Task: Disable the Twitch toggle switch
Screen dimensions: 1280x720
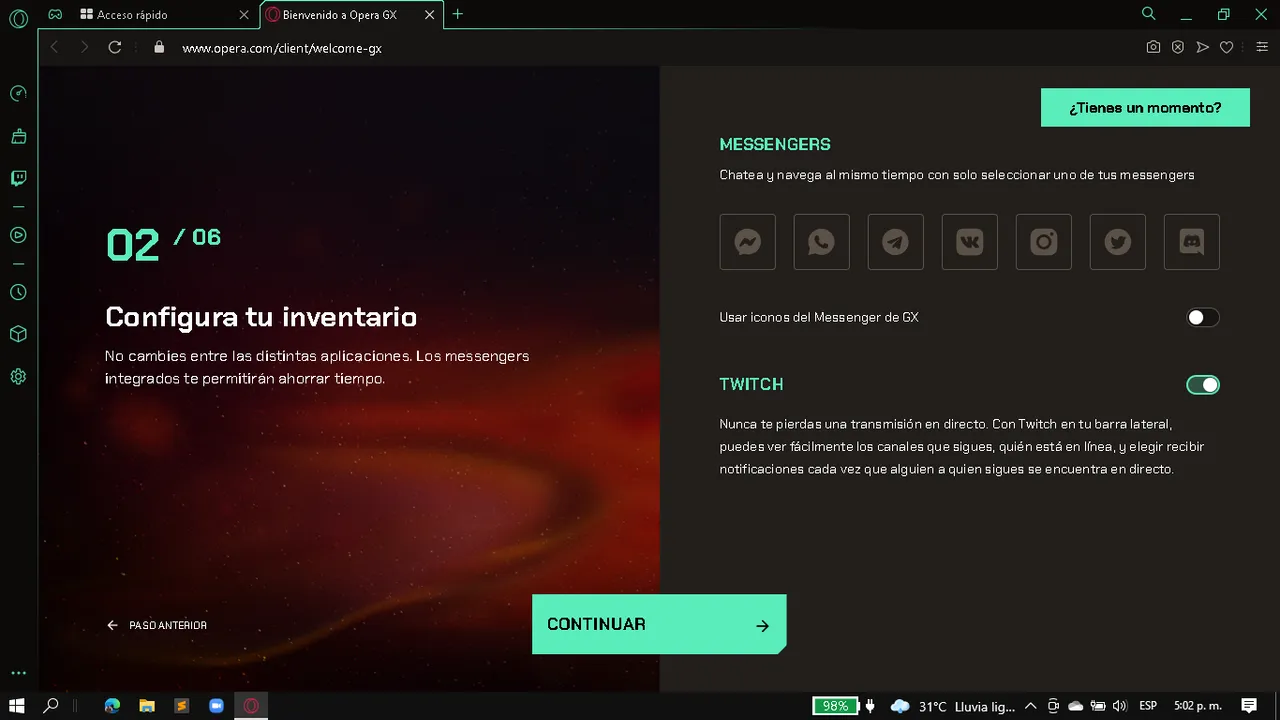Action: tap(1203, 384)
